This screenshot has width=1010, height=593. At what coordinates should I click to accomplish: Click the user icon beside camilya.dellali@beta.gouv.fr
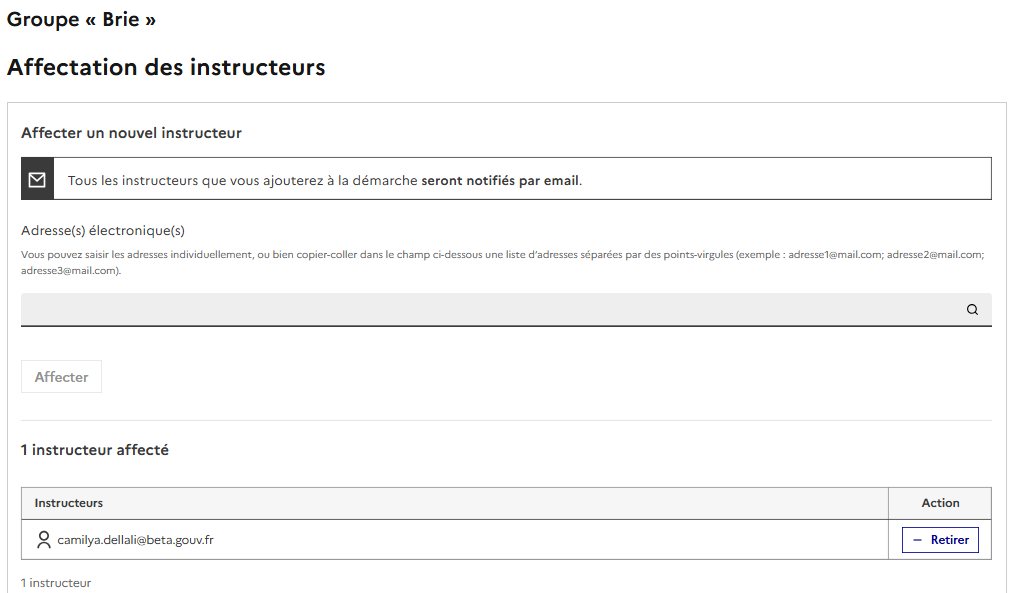pyautogui.click(x=43, y=540)
